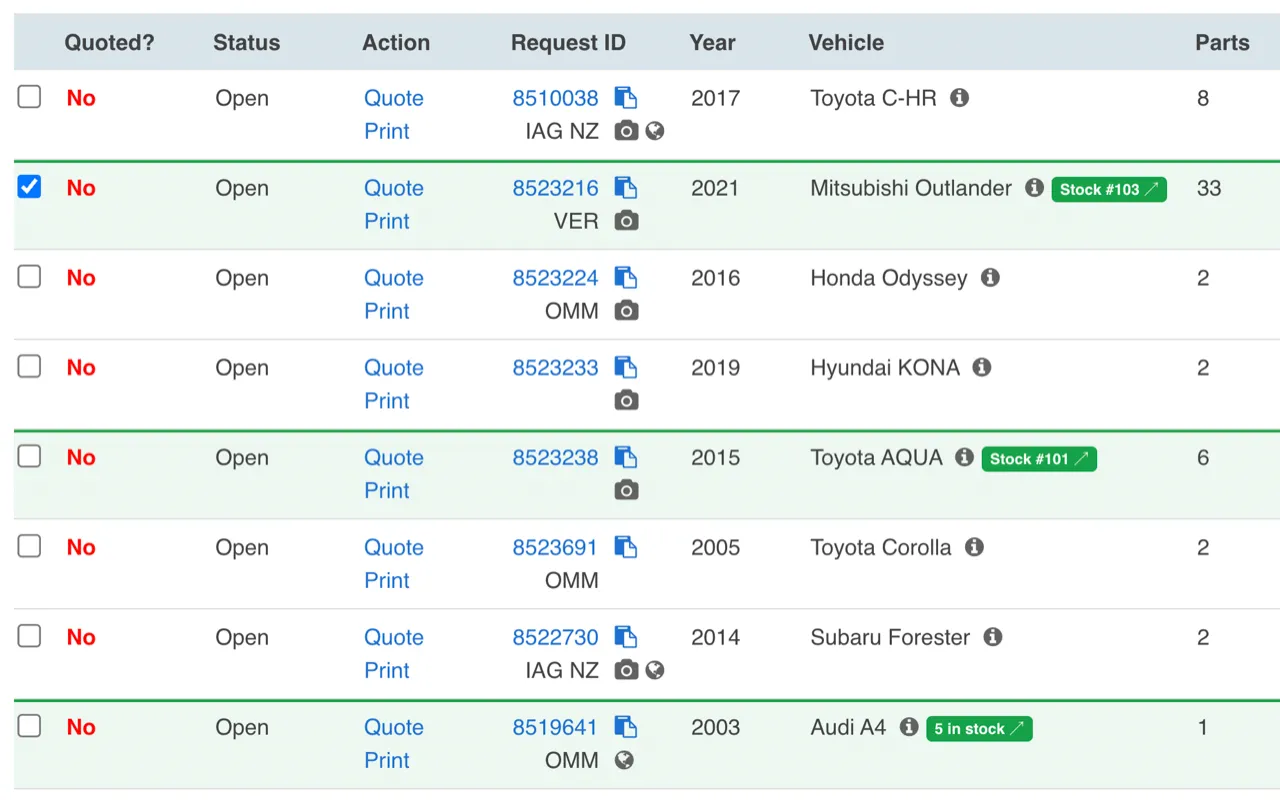Open camera photos for Toyota AQUA request
This screenshot has width=1280, height=800.
coord(626,491)
